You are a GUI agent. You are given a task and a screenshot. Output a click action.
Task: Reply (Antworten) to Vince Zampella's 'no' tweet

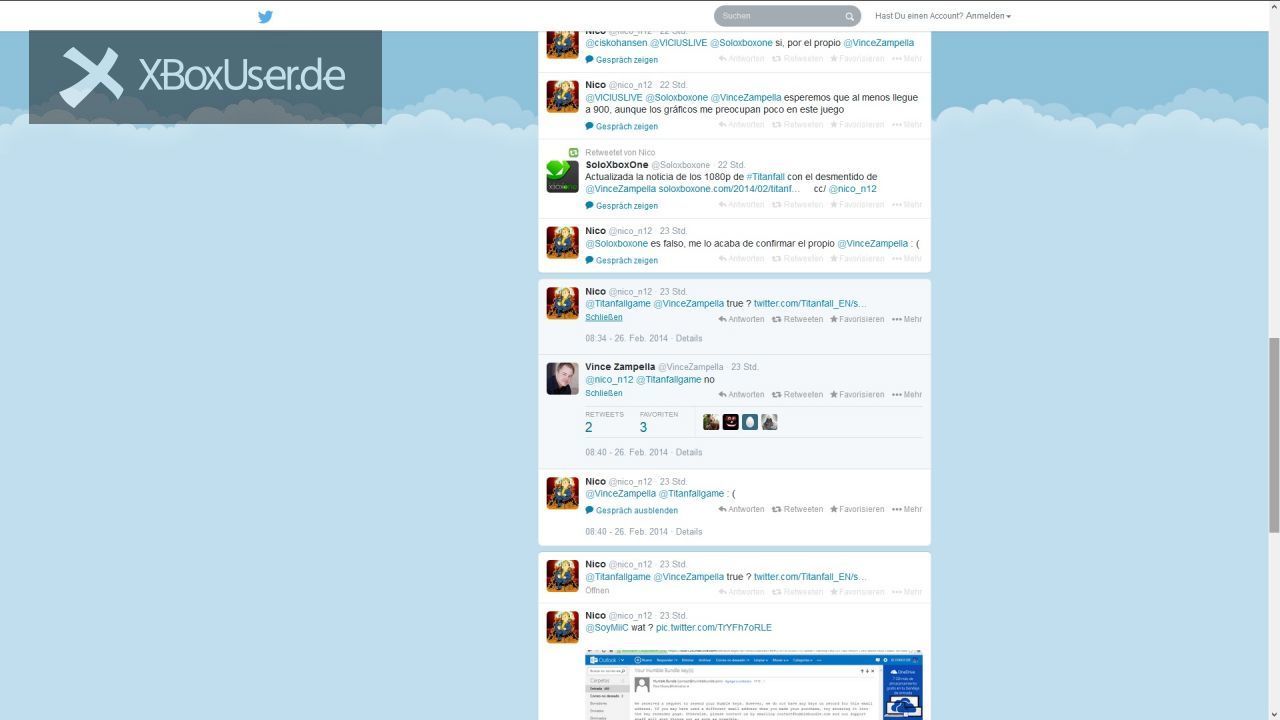point(741,394)
